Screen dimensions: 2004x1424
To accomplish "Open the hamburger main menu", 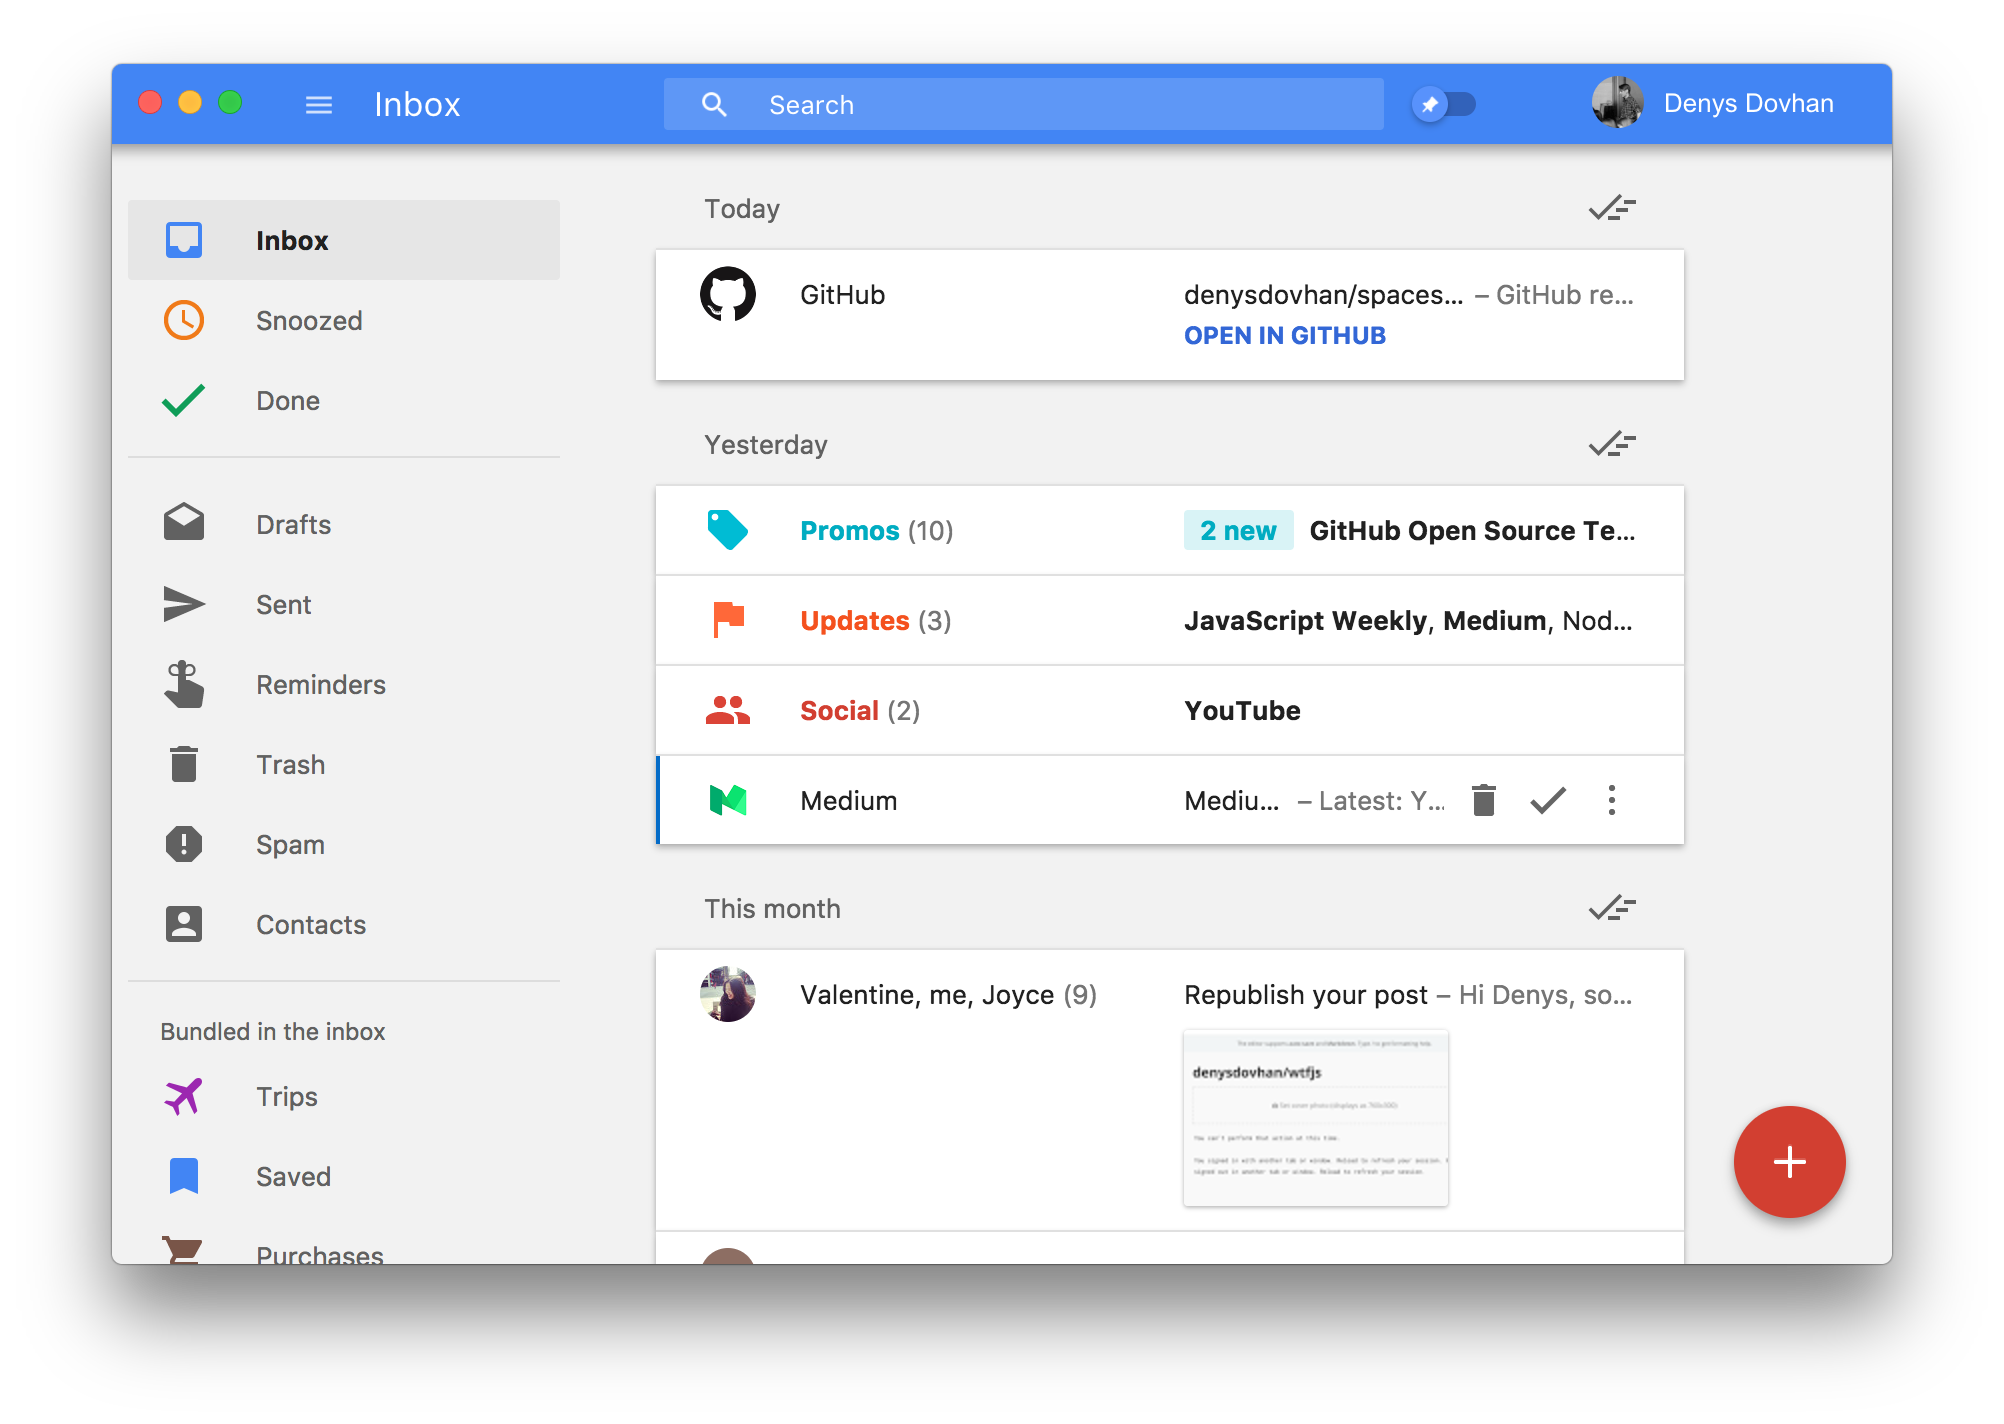I will (318, 105).
